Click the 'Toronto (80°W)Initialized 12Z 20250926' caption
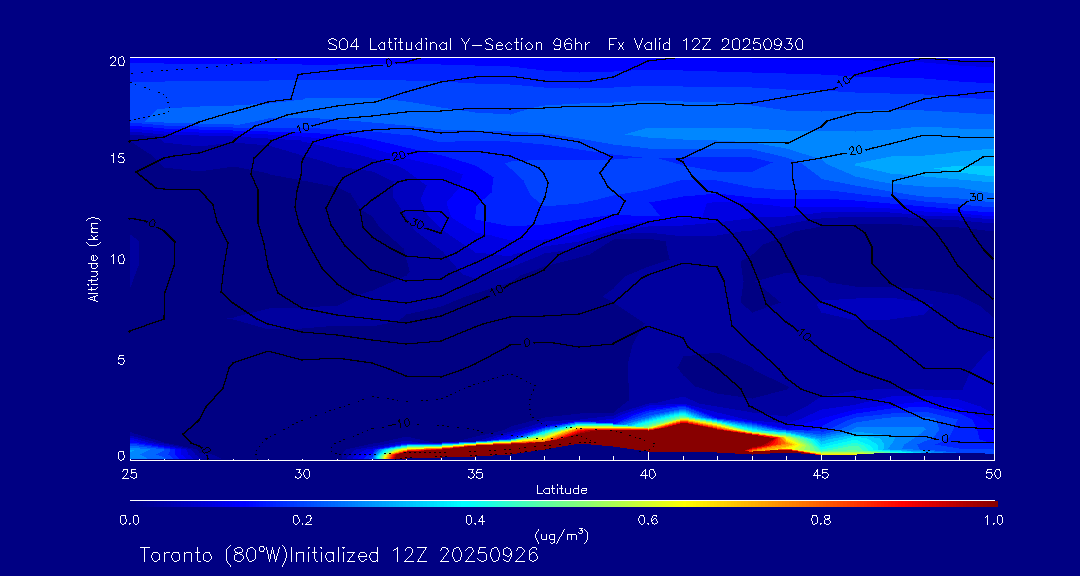 point(339,555)
